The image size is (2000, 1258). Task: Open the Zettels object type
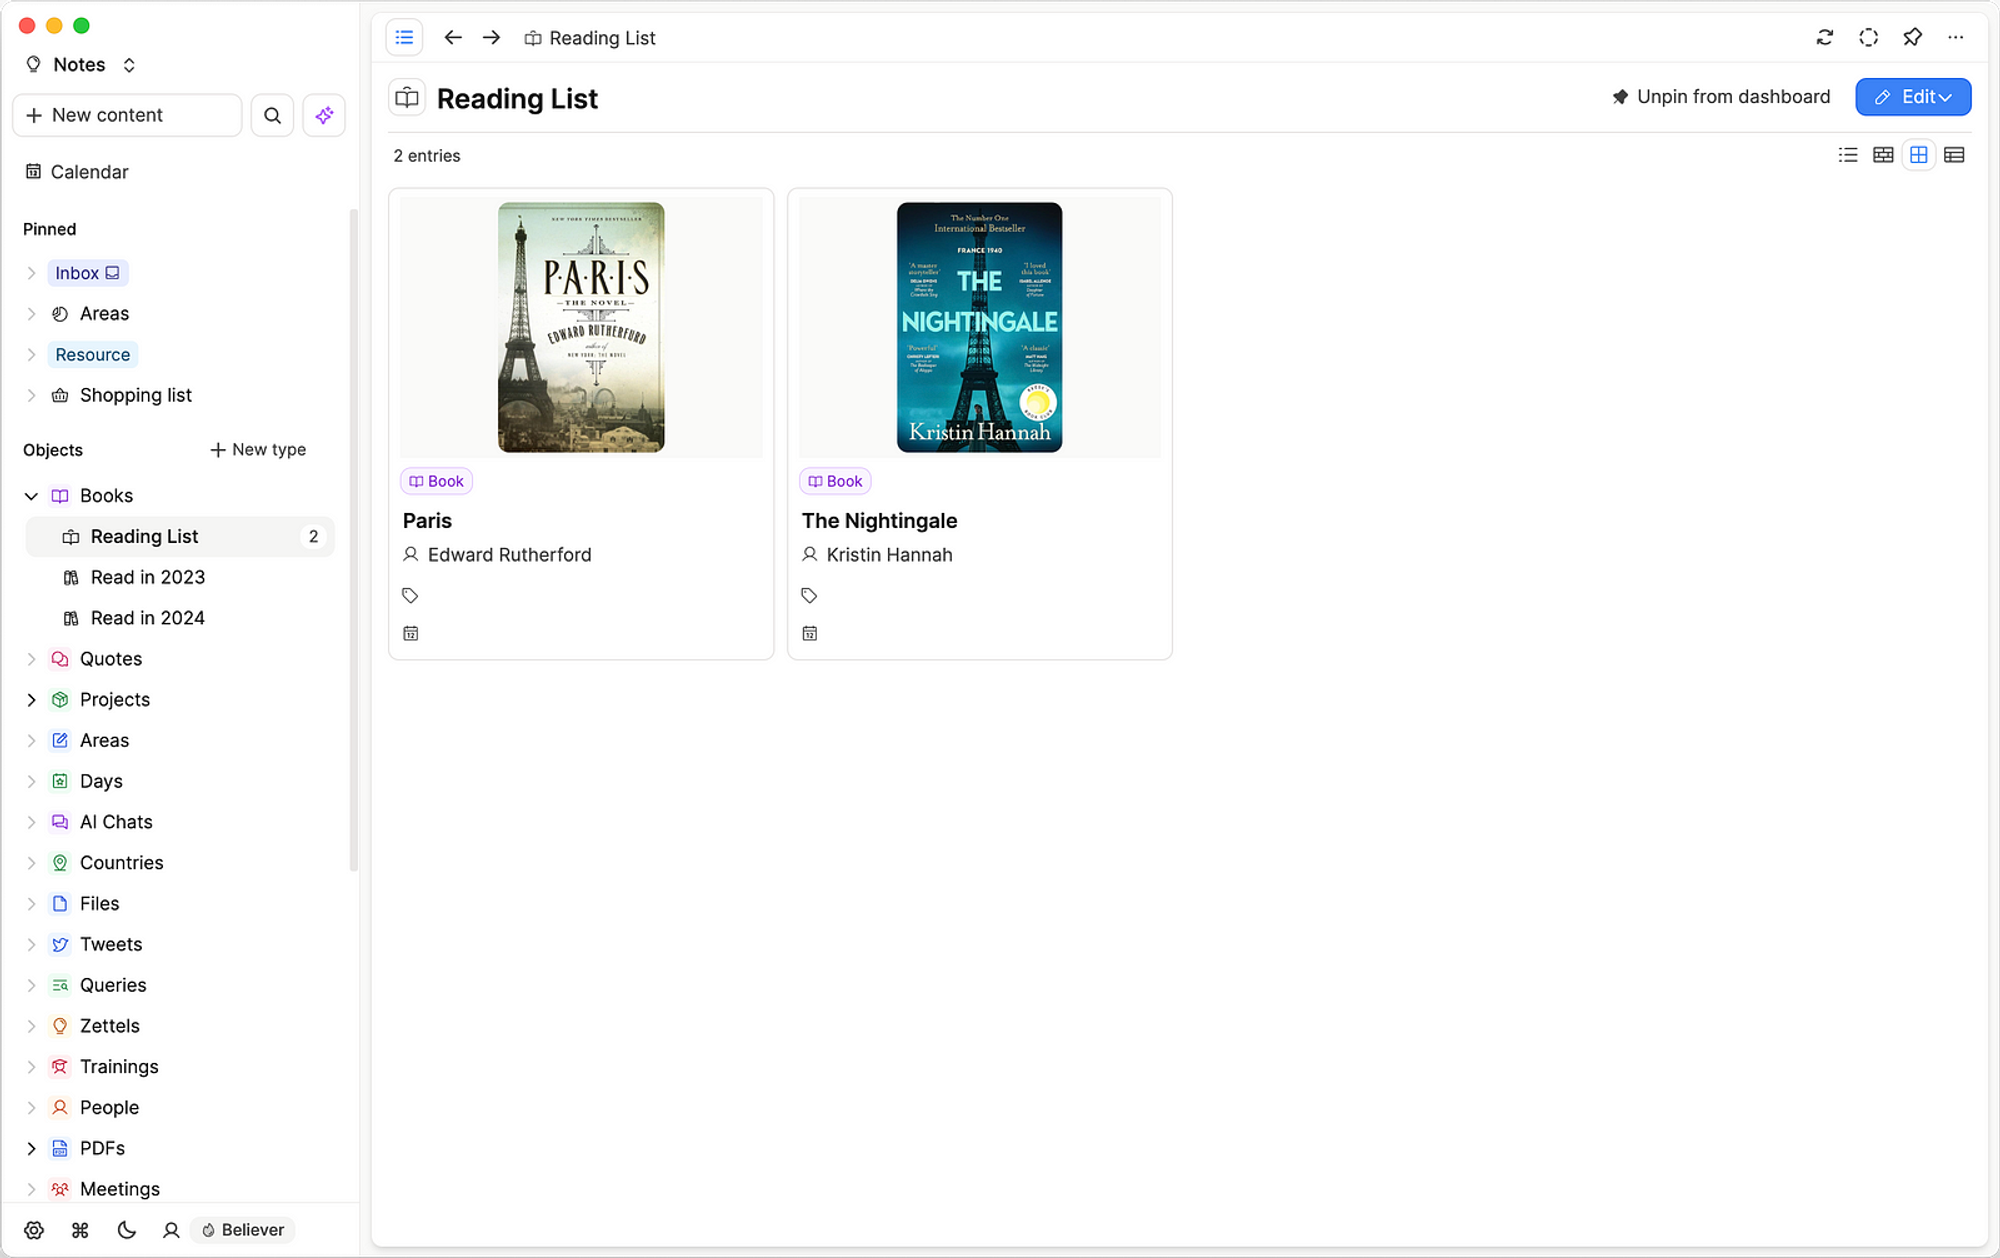pos(109,1026)
